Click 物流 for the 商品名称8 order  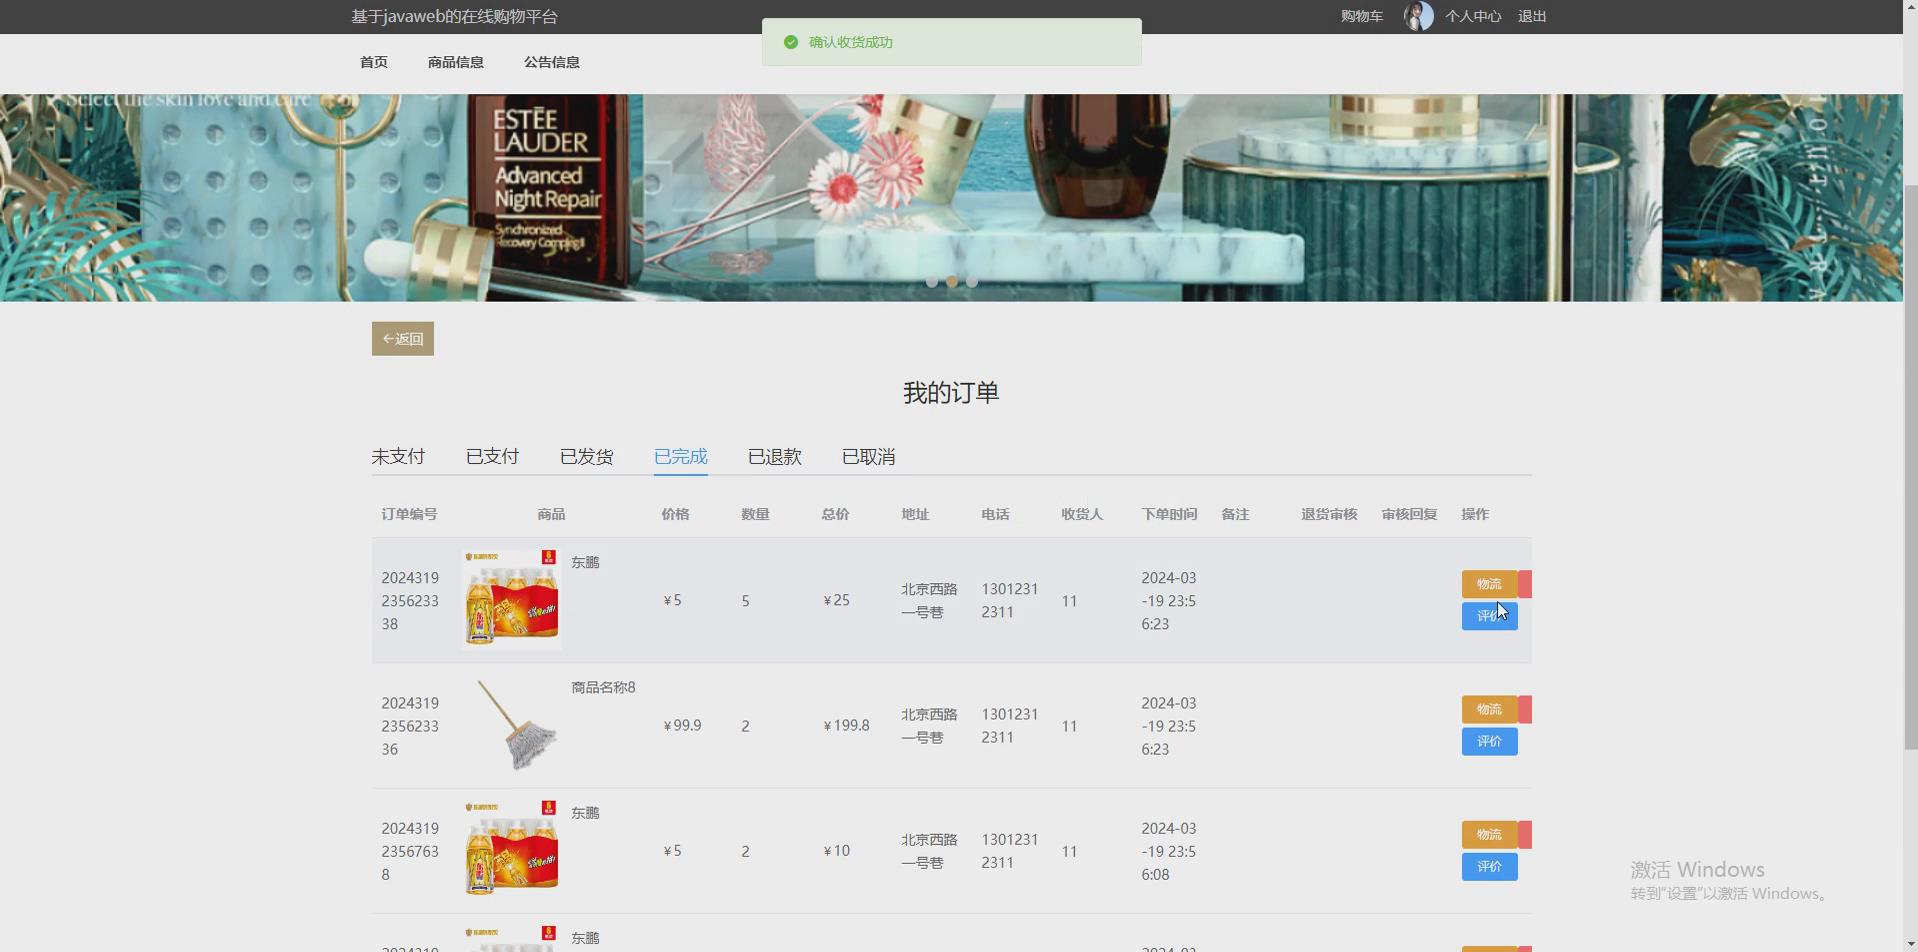1490,709
